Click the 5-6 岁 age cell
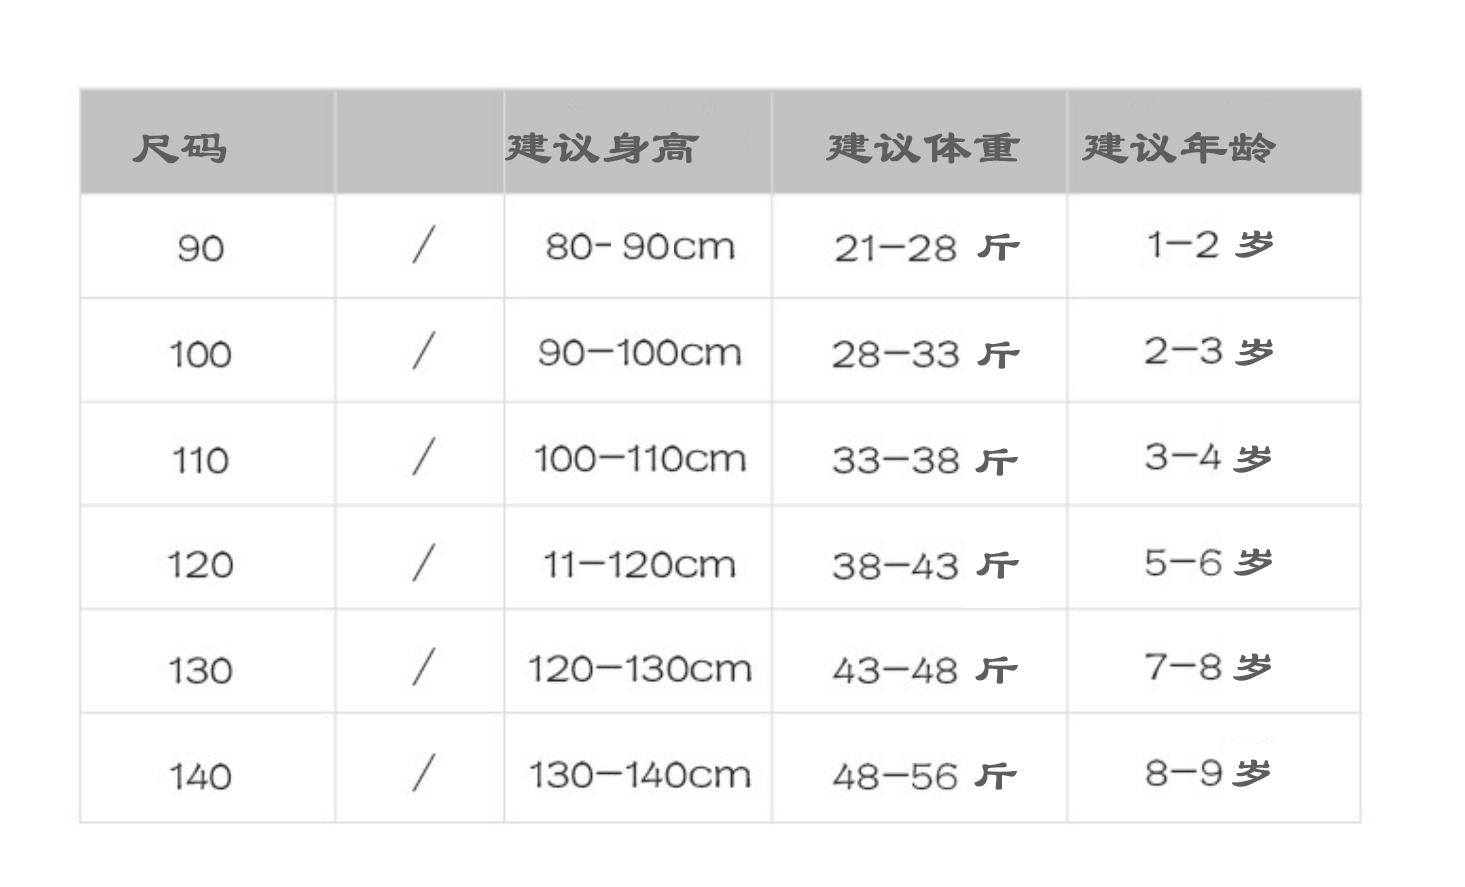 [1209, 562]
